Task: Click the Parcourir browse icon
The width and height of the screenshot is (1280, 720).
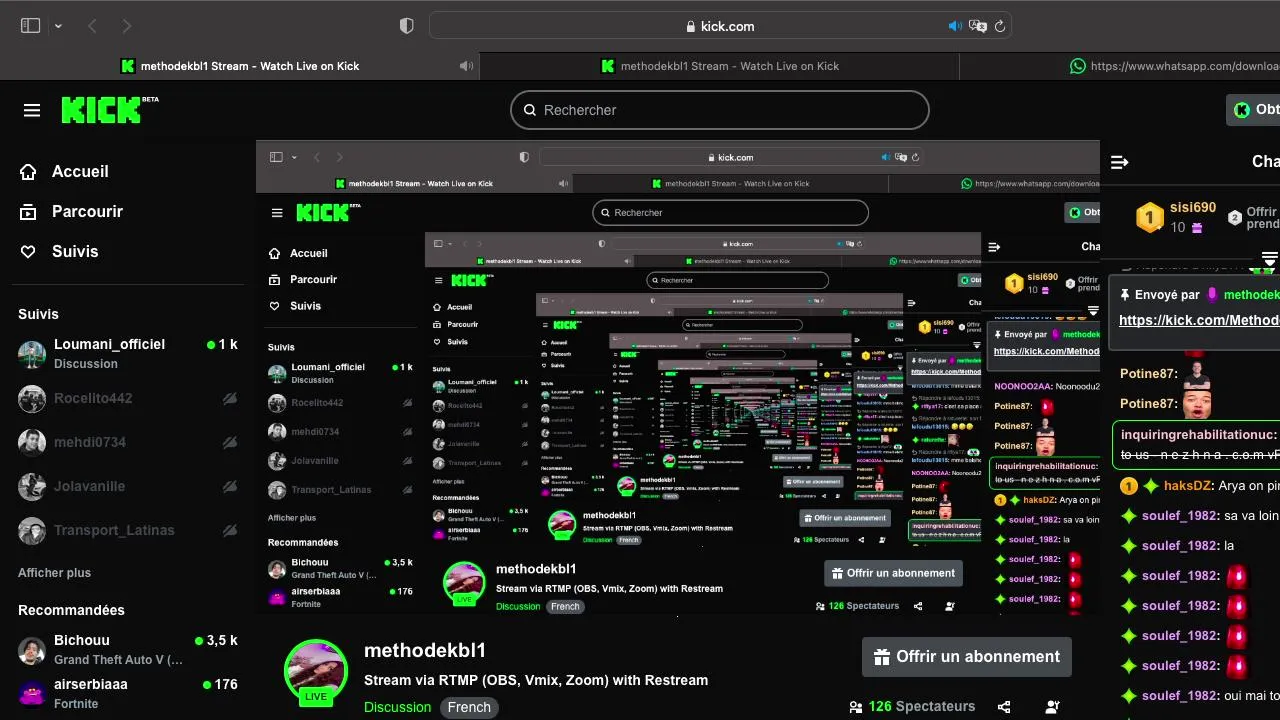Action: click(29, 211)
